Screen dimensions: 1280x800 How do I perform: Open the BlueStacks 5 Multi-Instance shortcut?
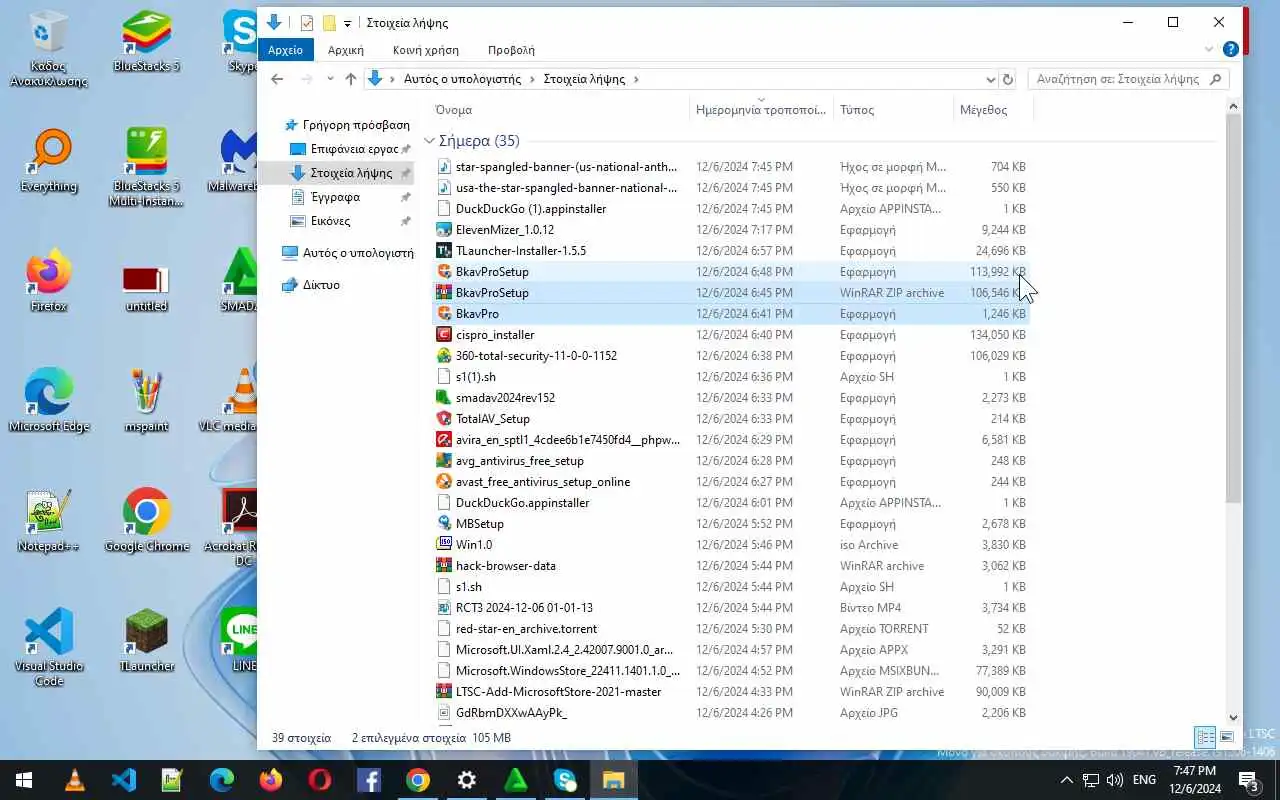pyautogui.click(x=147, y=168)
